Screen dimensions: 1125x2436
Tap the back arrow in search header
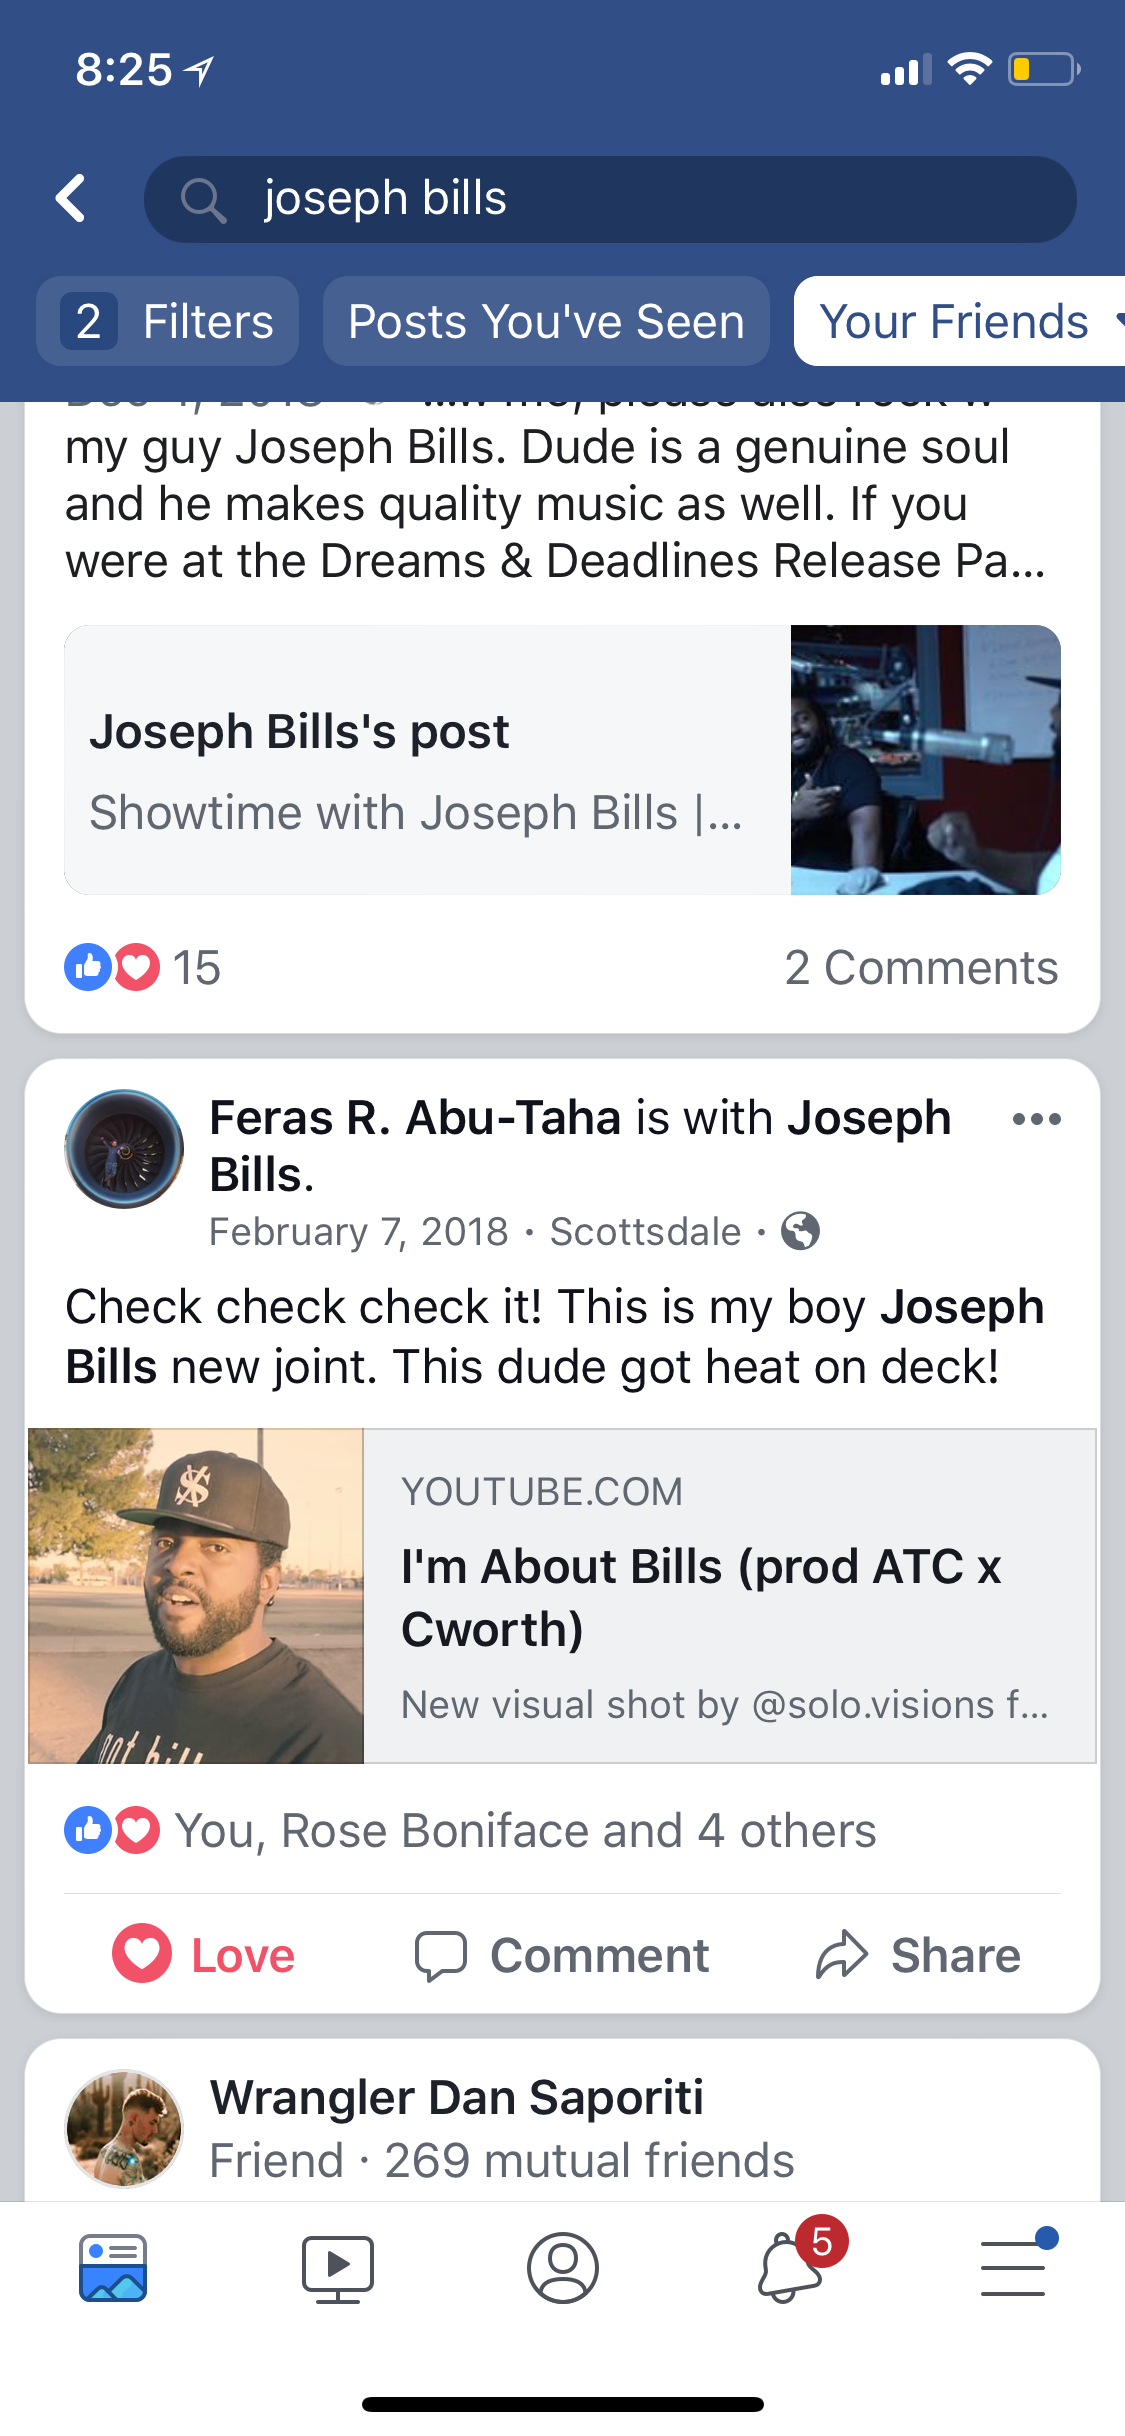71,198
